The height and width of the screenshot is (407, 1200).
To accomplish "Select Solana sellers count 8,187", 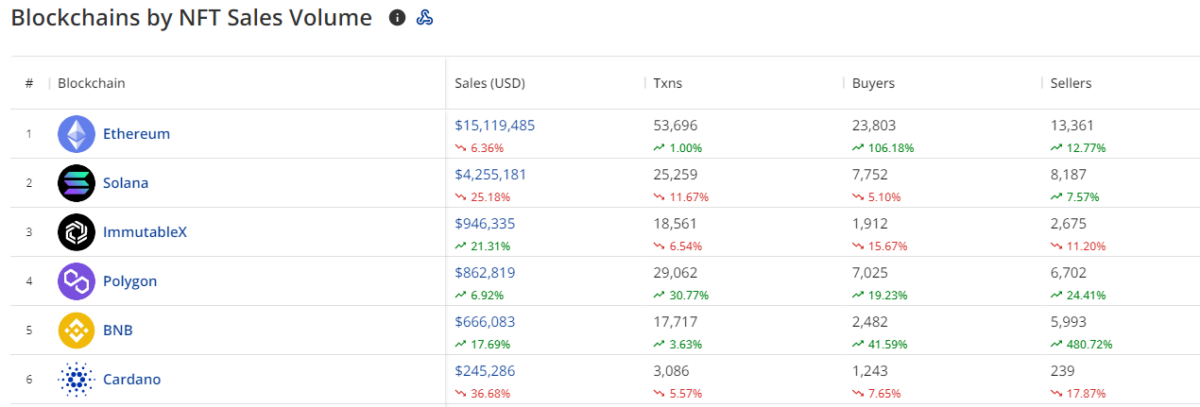I will (1068, 175).
